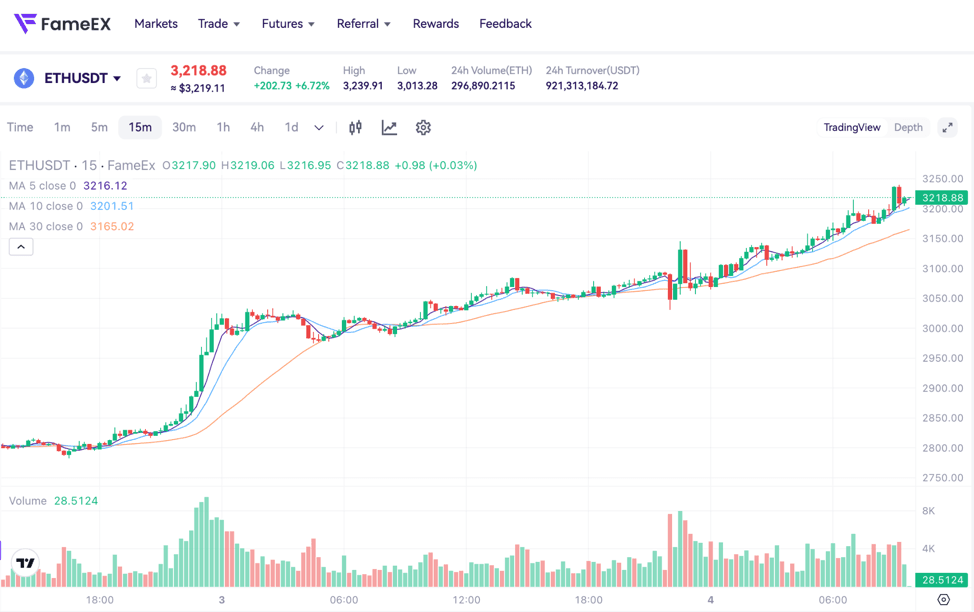Collapse the moving average indicator legend
Image resolution: width=974 pixels, height=612 pixels.
(21, 247)
